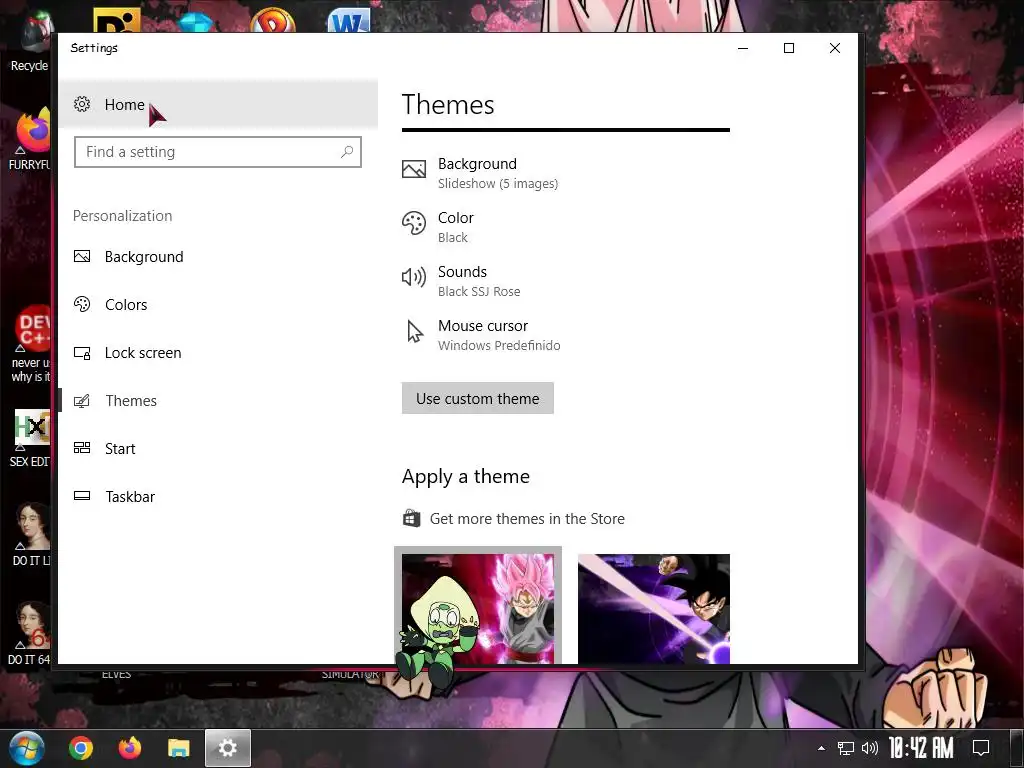Click the Store bag icon

point(411,518)
